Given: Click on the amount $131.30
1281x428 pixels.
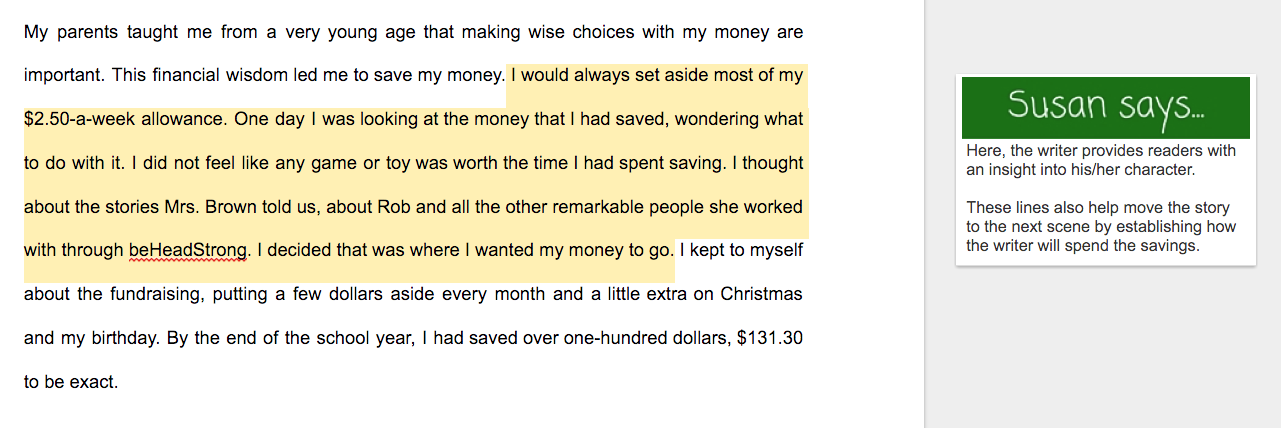Looking at the screenshot, I should pyautogui.click(x=769, y=338).
